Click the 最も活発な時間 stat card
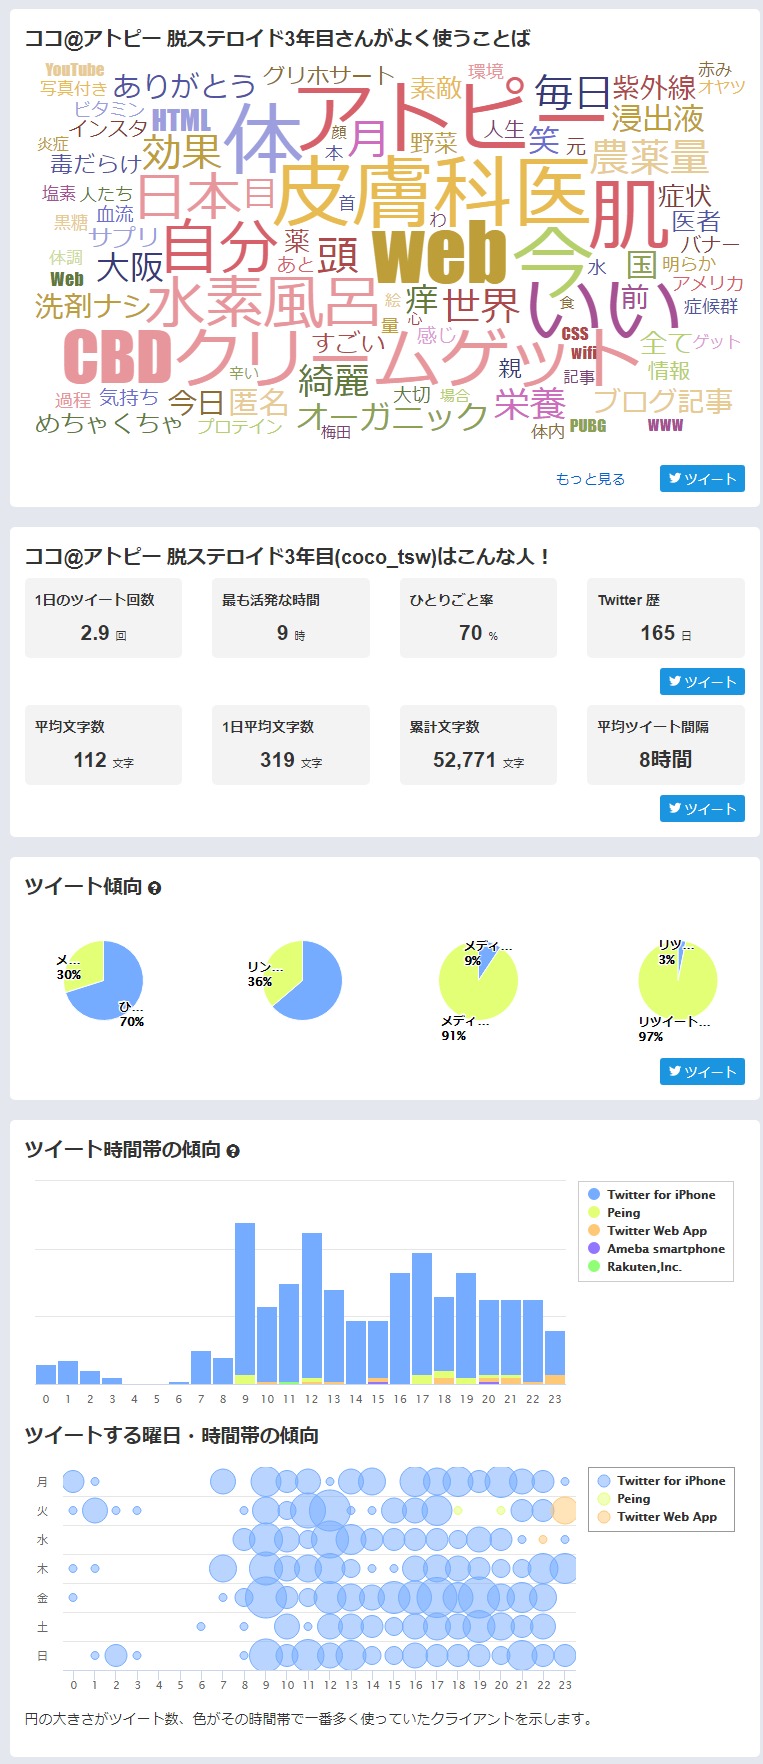Screen dimensions: 763x1764 pyautogui.click(x=291, y=618)
